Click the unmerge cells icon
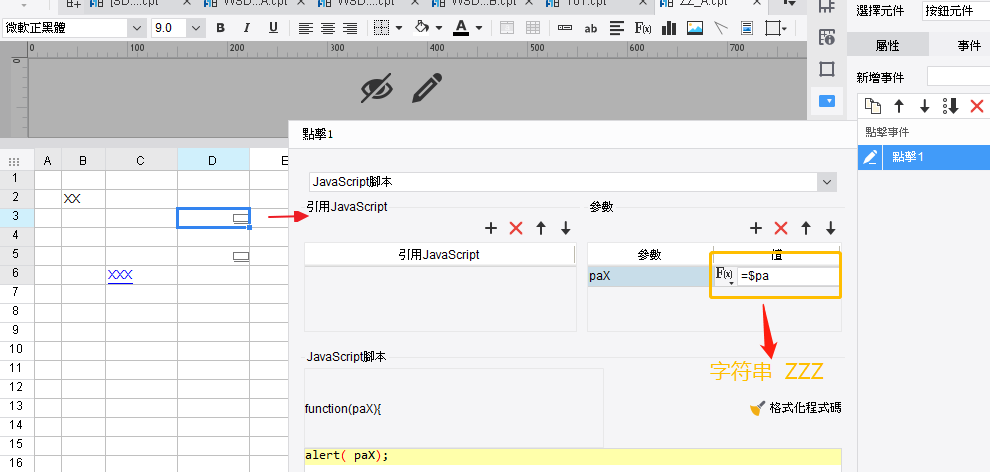990x472 pixels. point(533,28)
